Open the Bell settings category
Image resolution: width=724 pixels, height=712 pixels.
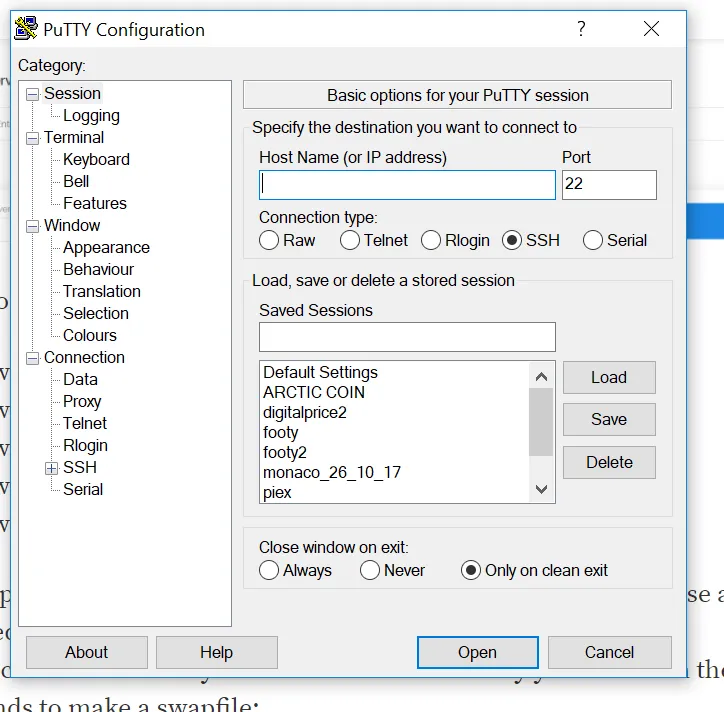(x=76, y=181)
